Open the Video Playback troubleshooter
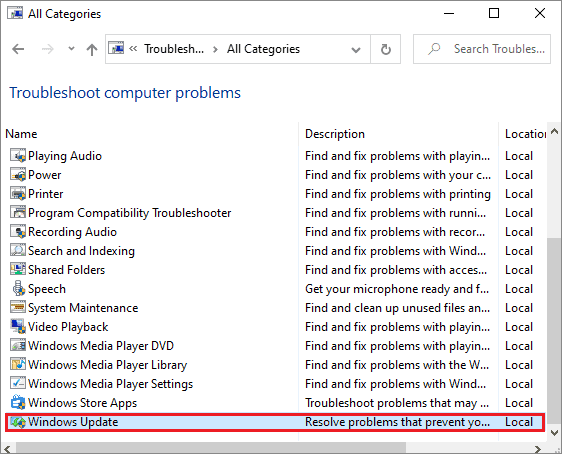Image resolution: width=562 pixels, height=454 pixels. click(68, 327)
